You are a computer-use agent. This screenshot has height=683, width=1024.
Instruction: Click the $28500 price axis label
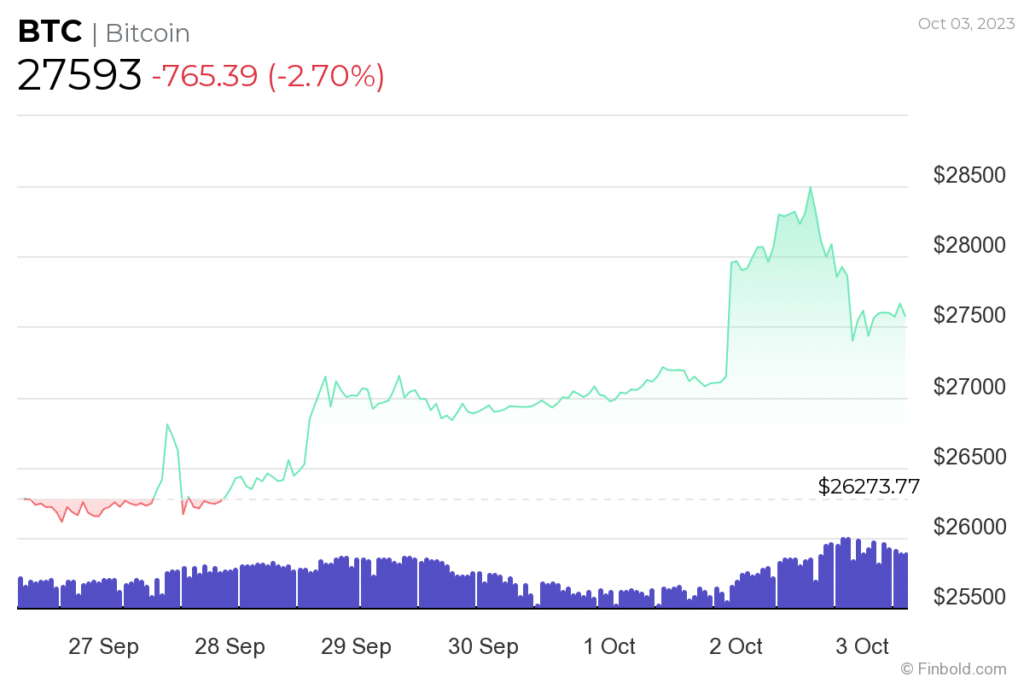pos(968,176)
